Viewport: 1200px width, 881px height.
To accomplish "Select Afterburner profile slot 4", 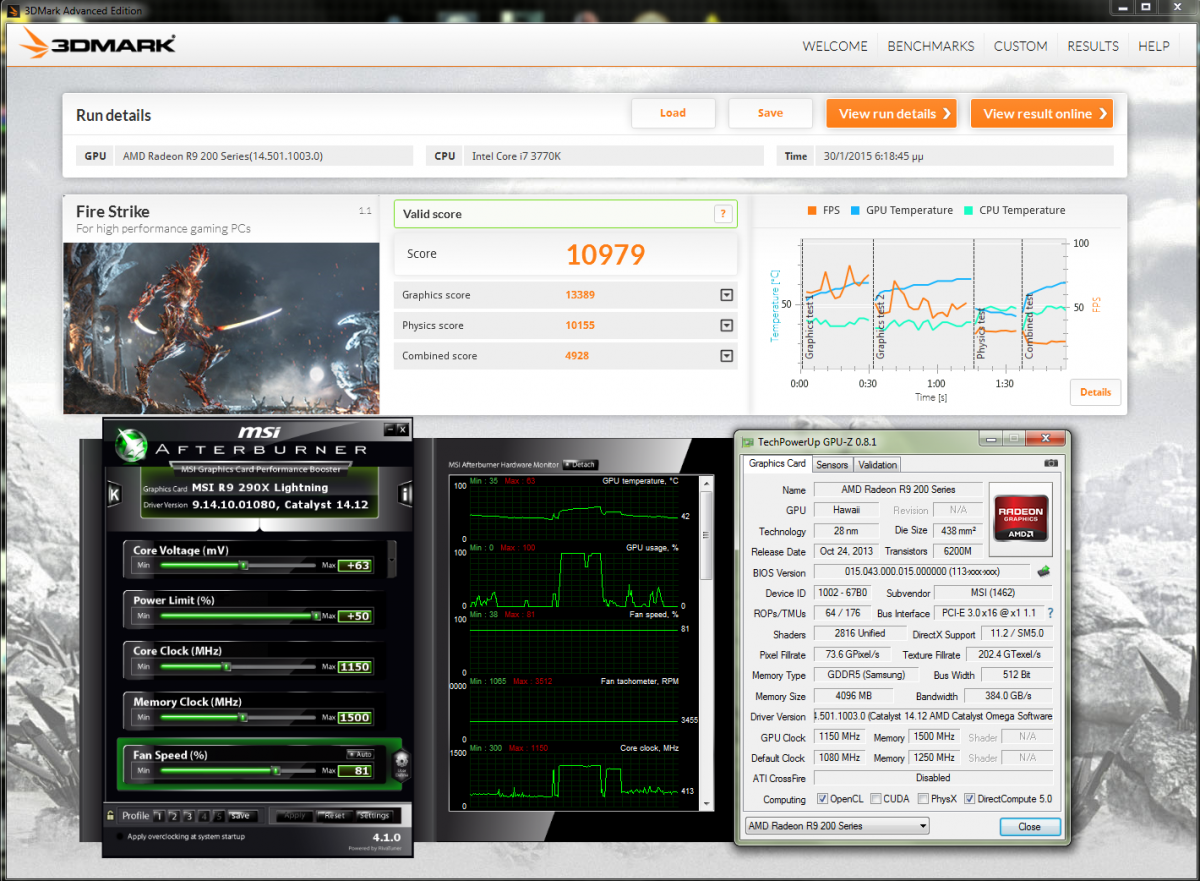I will [x=204, y=816].
